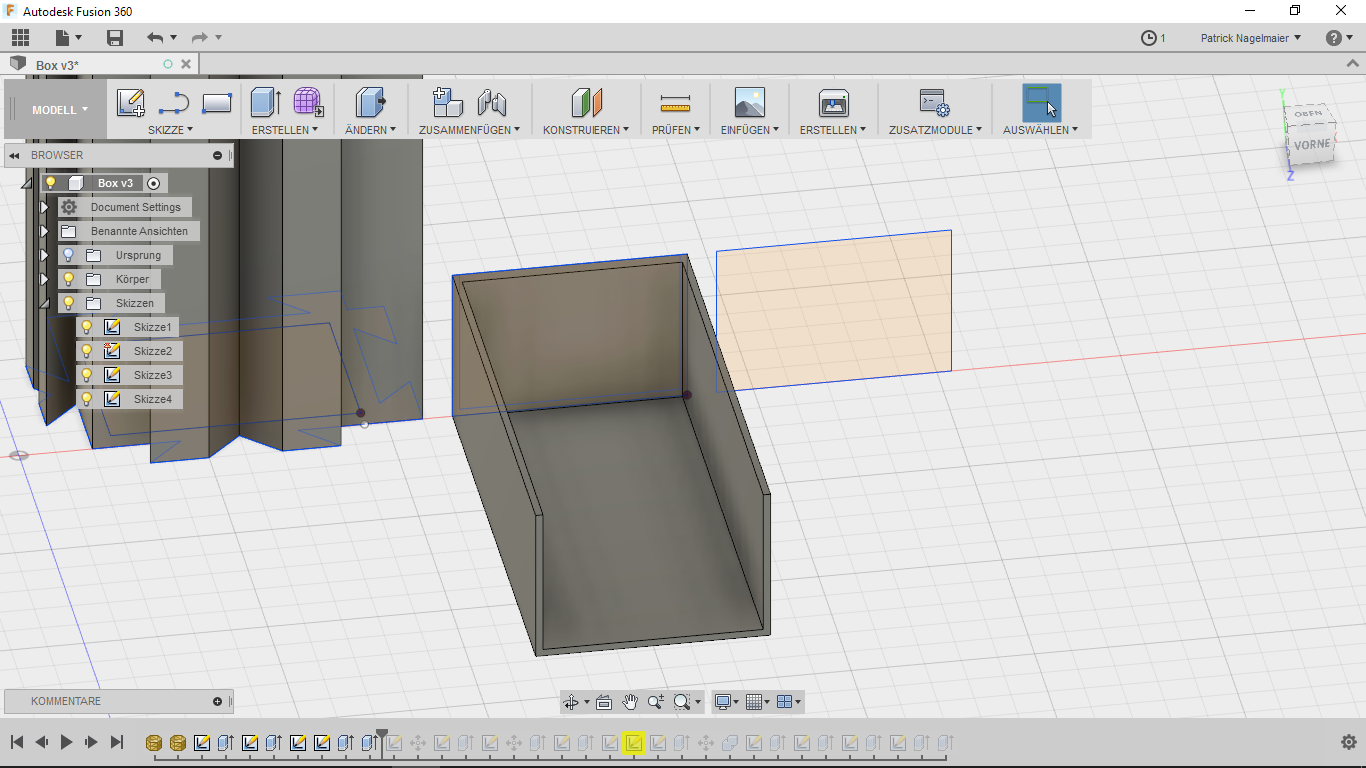Click the Document Settings gear icon
This screenshot has width=1366, height=768.
pos(69,207)
